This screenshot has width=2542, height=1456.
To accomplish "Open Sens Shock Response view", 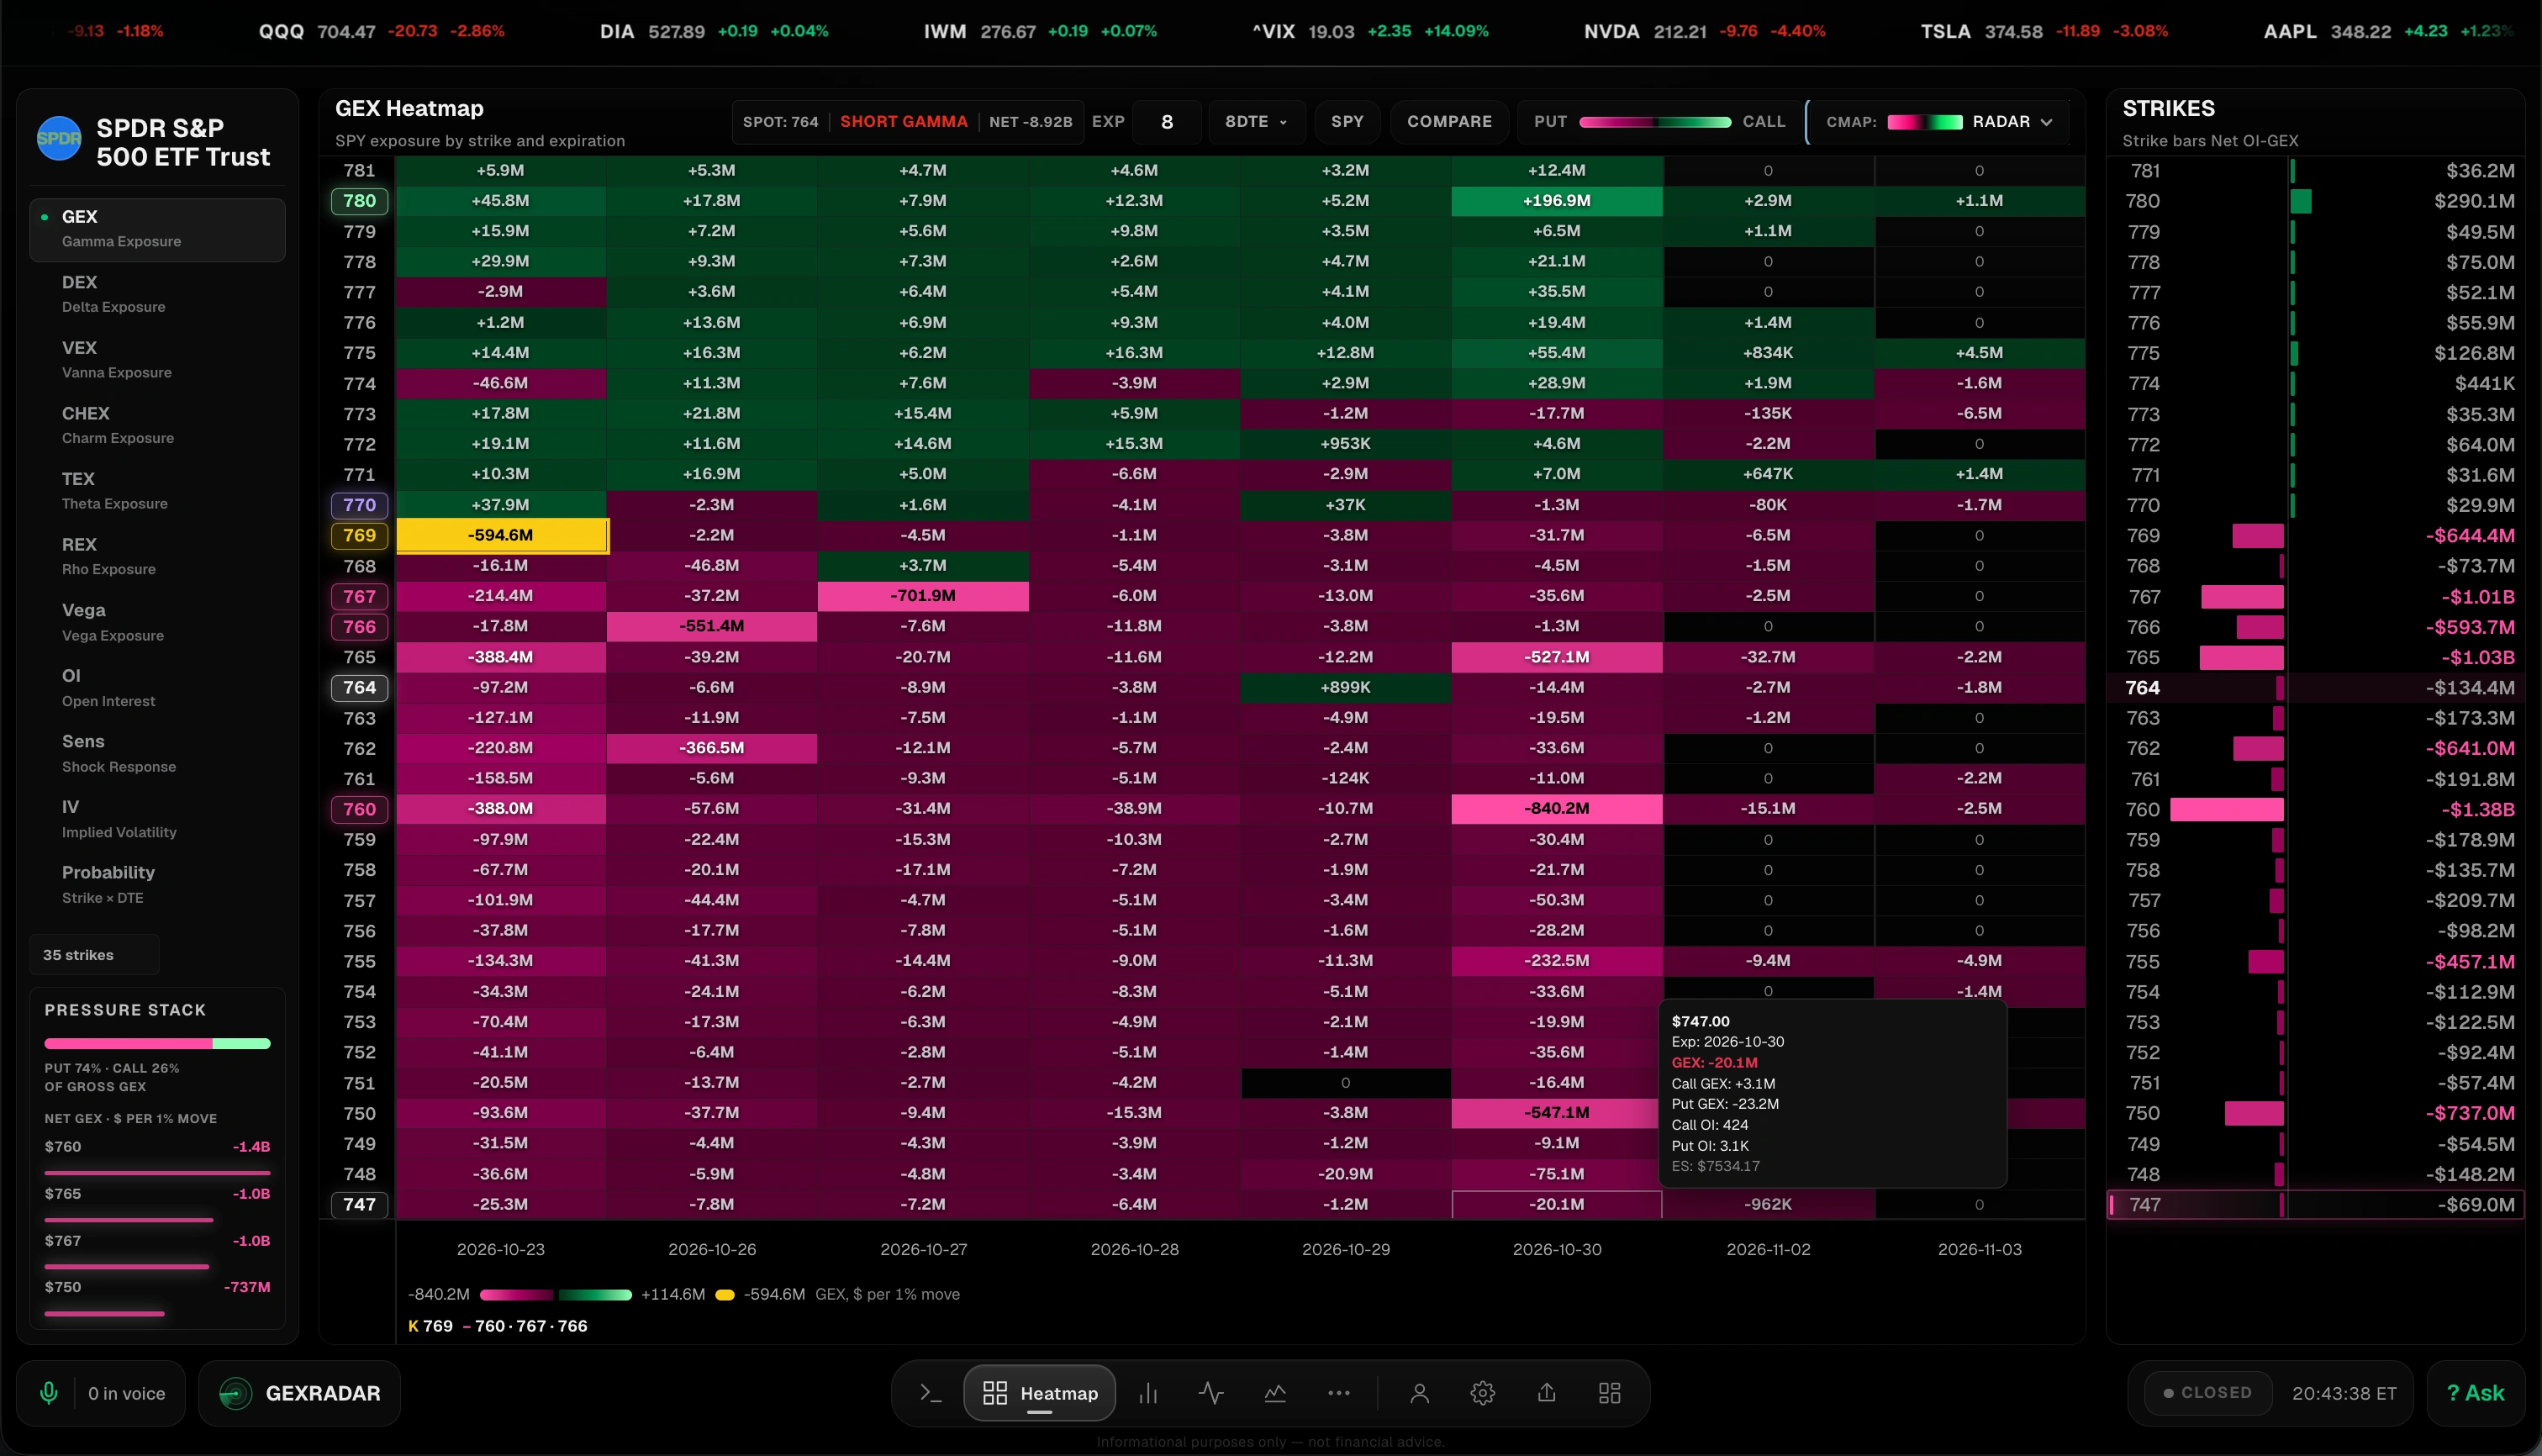I will [157, 753].
